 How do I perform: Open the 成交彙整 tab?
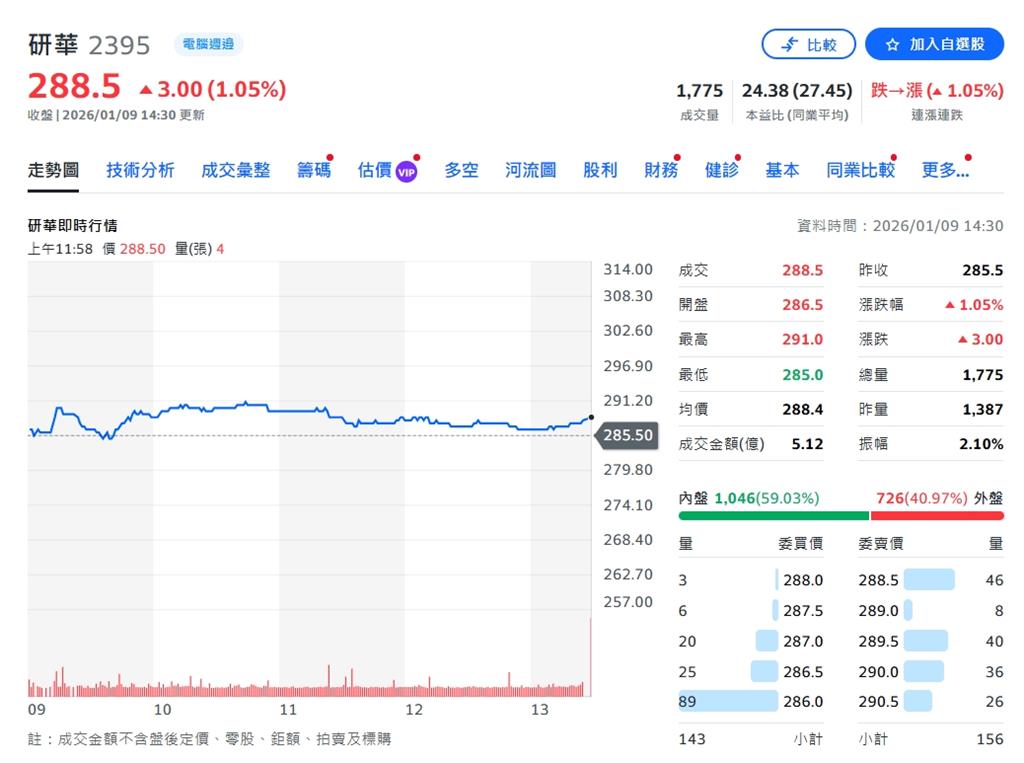coord(235,170)
